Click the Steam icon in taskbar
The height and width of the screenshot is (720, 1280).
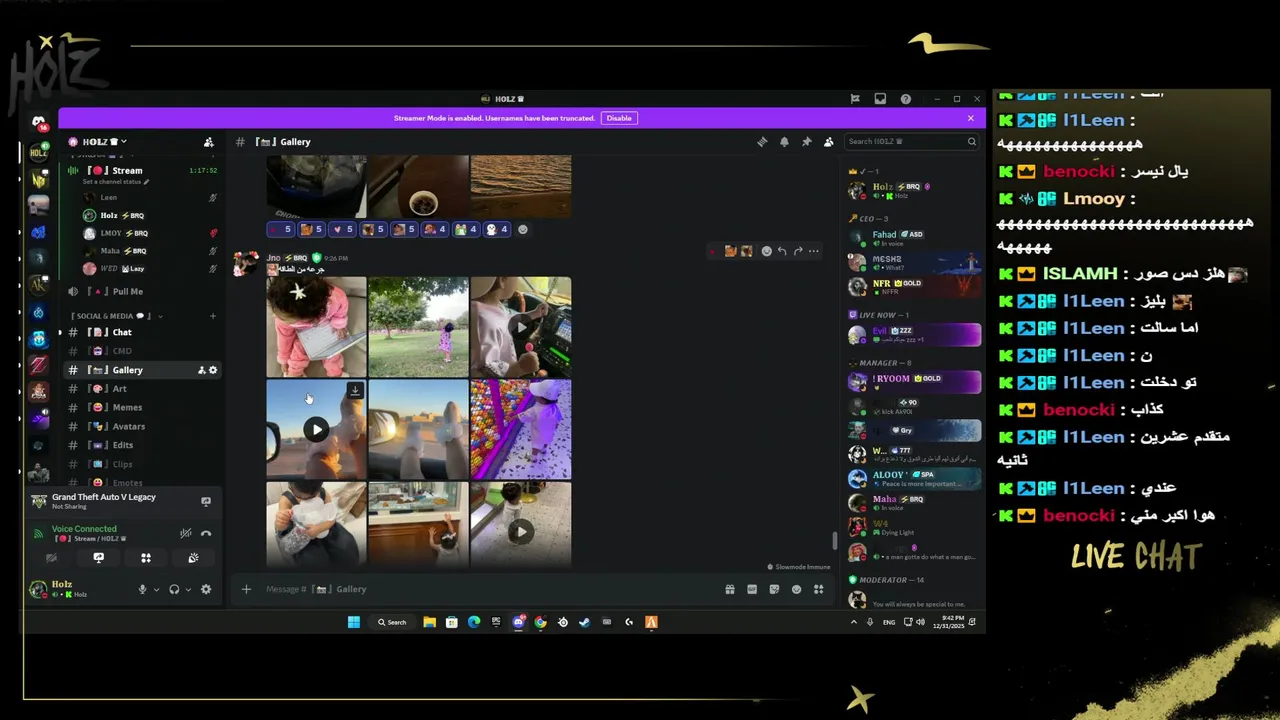pos(584,622)
